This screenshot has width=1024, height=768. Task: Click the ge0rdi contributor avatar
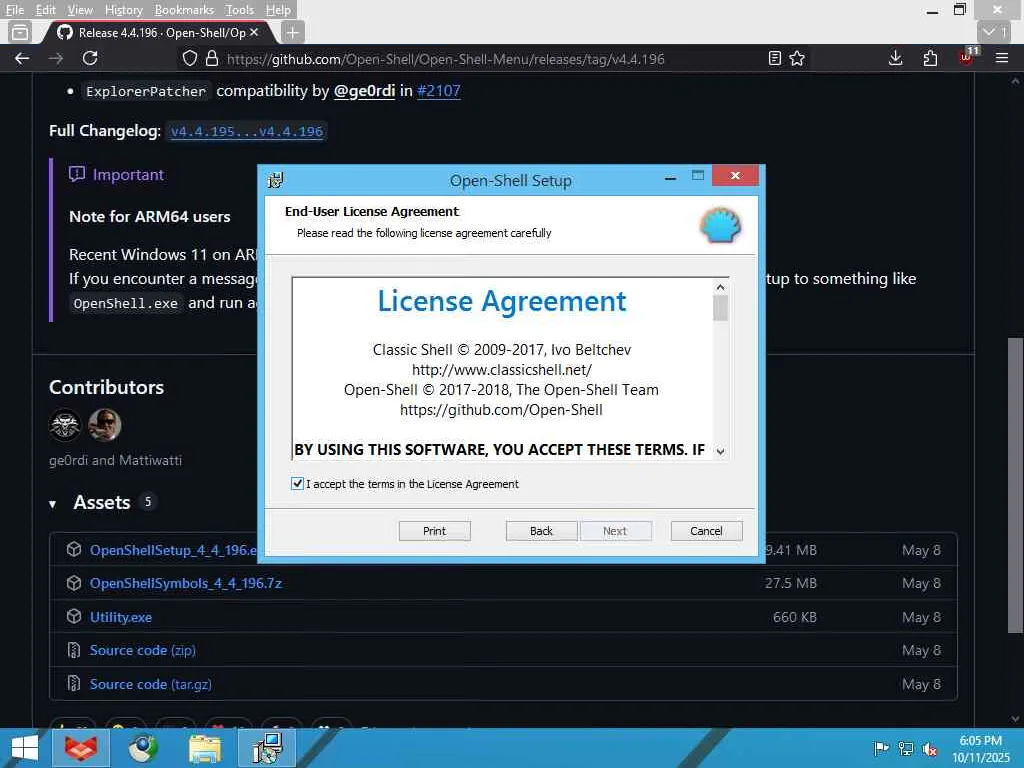tap(65, 425)
